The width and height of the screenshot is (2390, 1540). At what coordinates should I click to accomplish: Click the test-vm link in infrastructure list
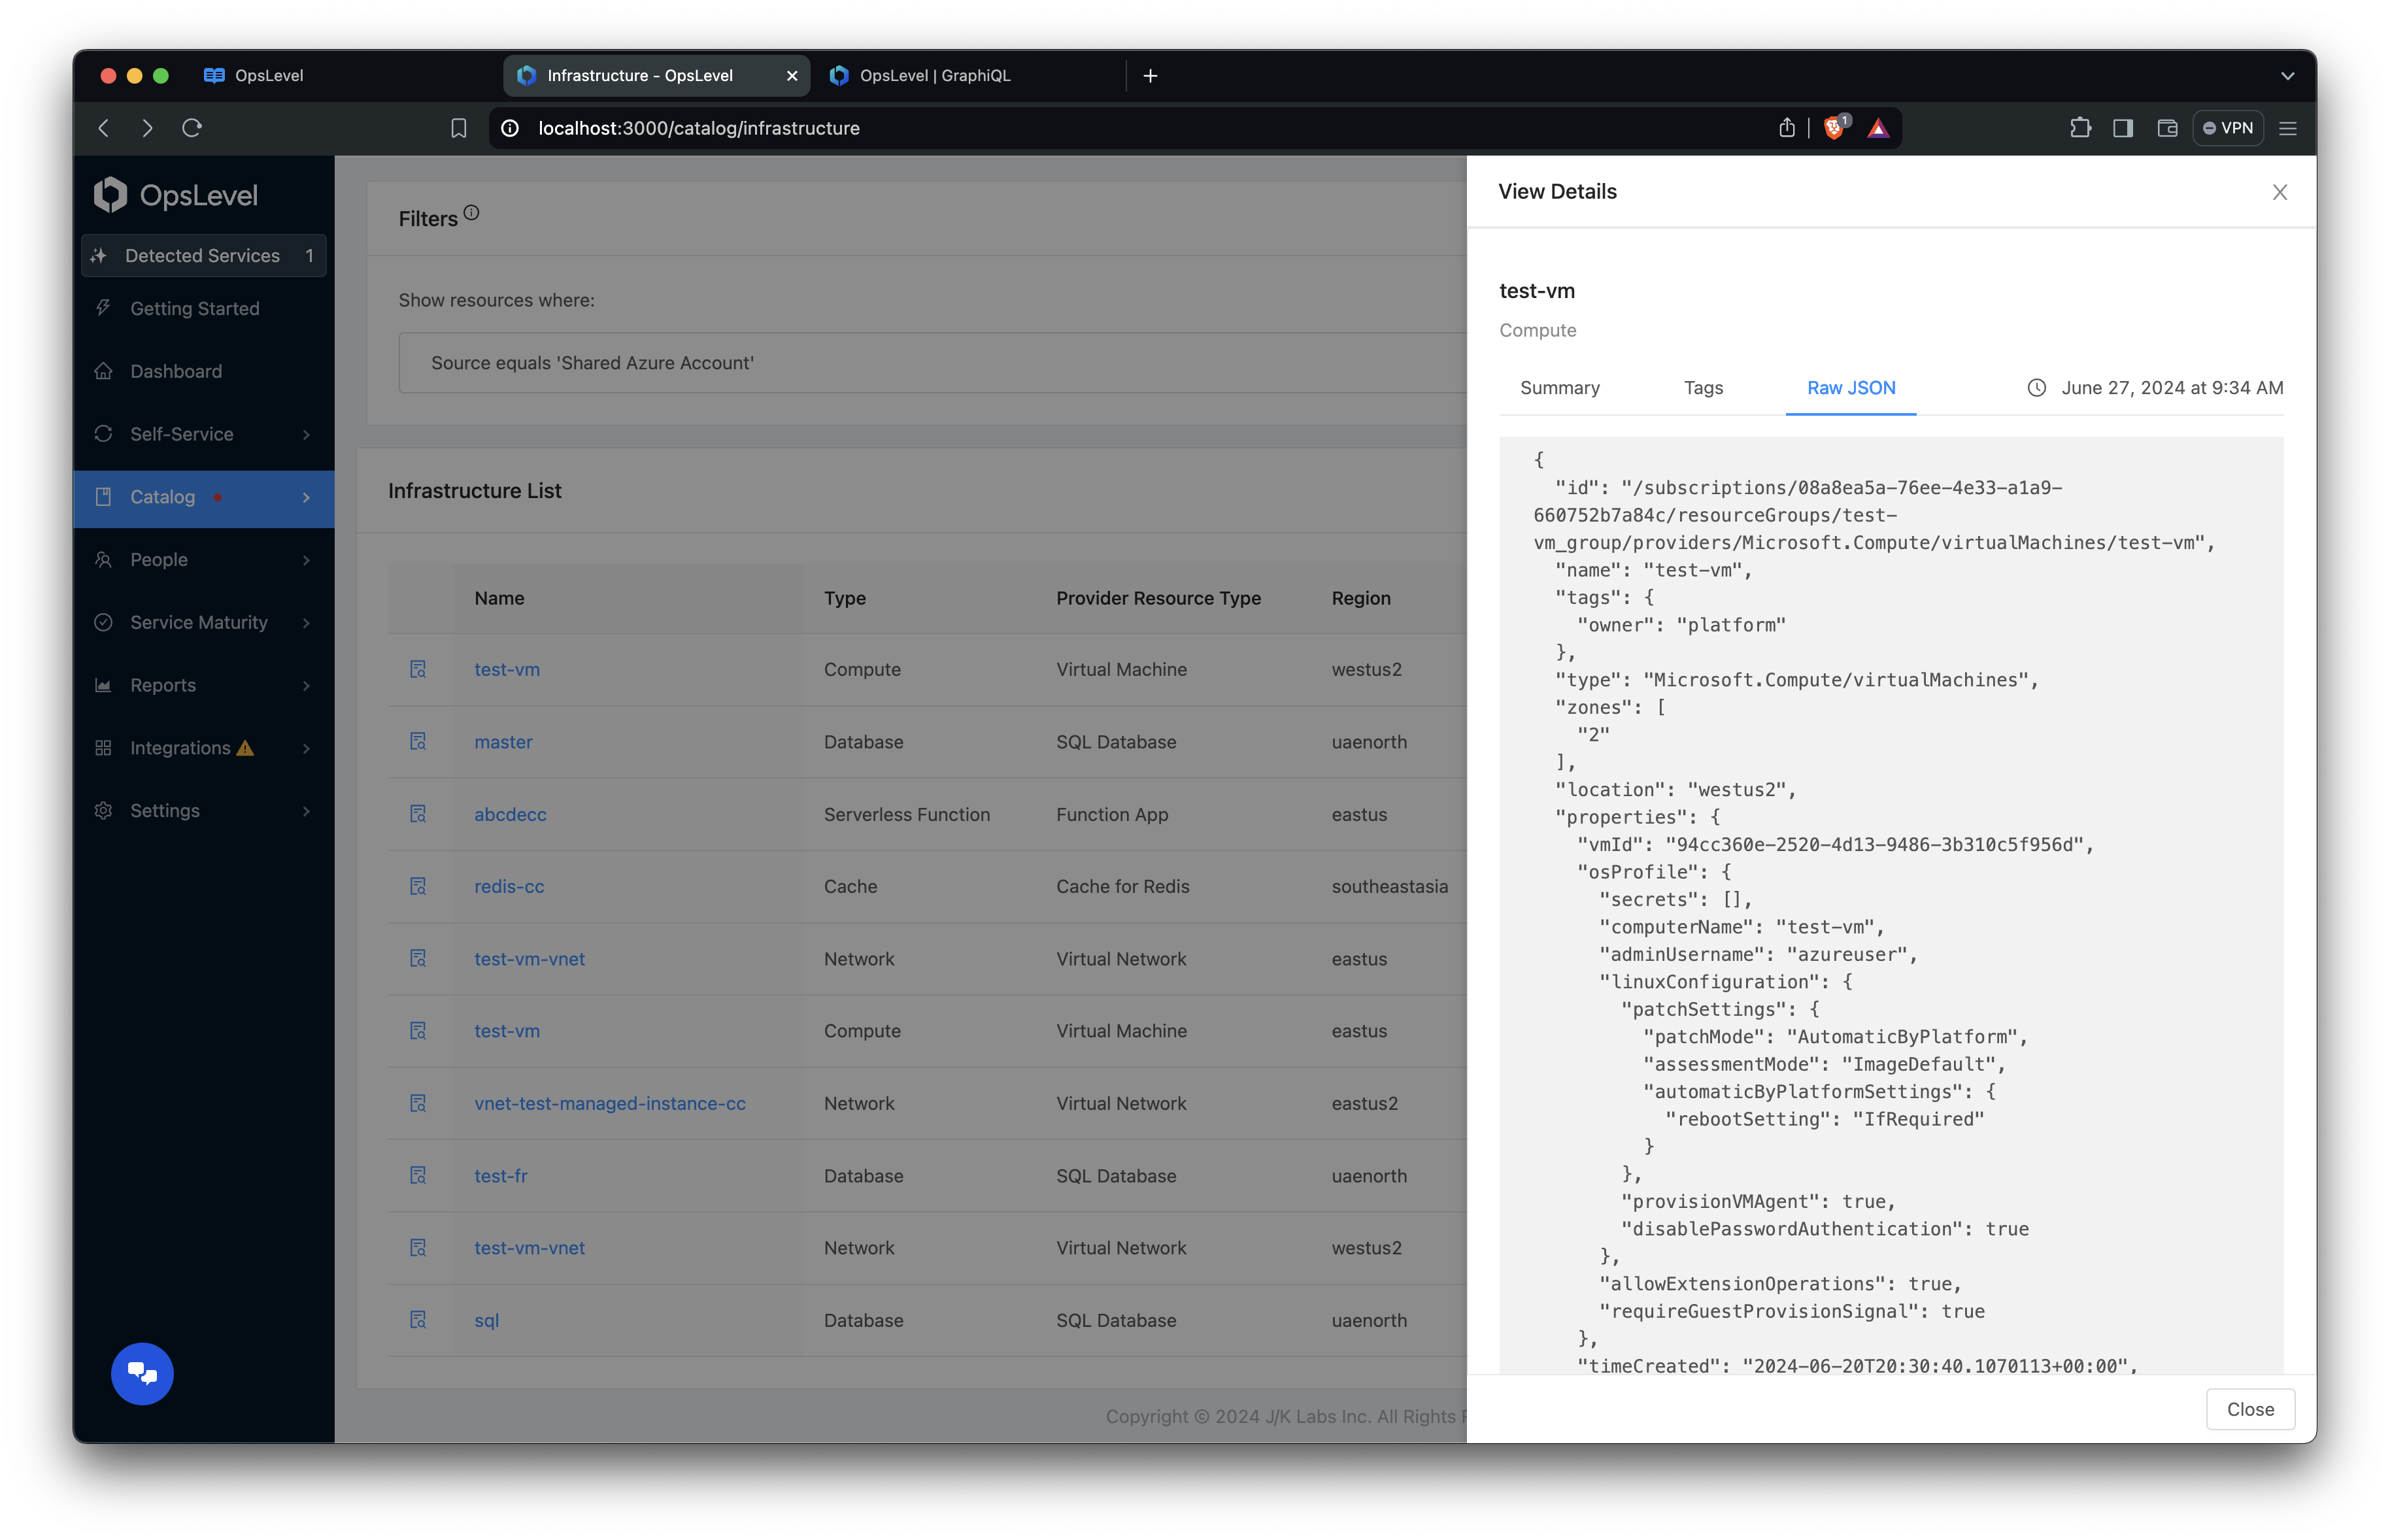pos(505,667)
